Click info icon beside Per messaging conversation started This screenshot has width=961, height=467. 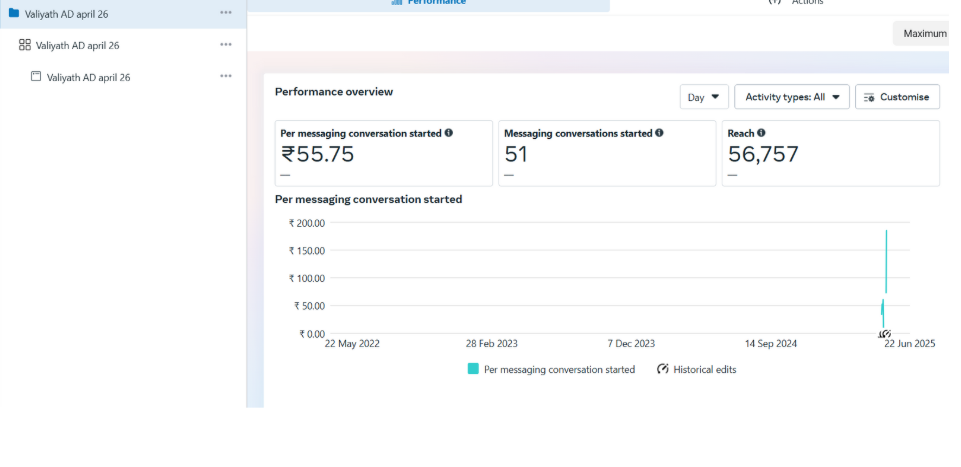click(448, 133)
